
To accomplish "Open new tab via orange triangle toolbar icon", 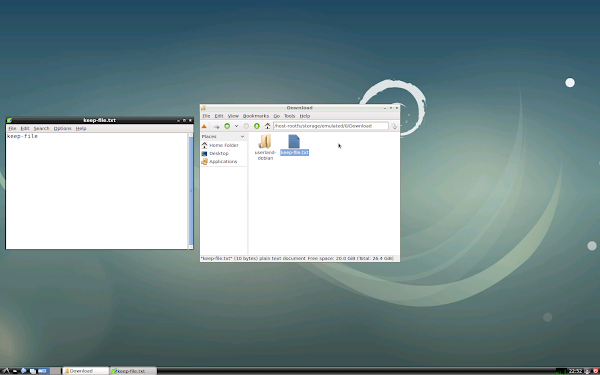I will point(204,126).
